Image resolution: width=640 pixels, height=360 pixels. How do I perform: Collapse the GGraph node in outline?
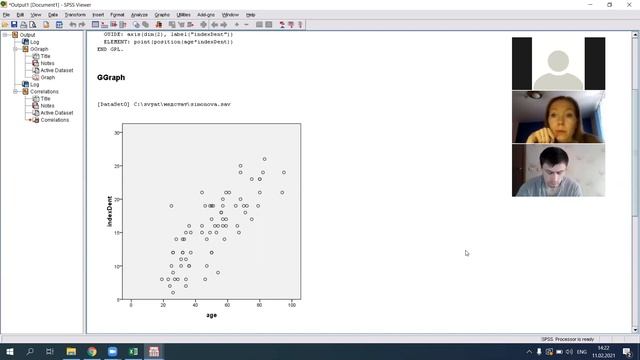[16, 49]
